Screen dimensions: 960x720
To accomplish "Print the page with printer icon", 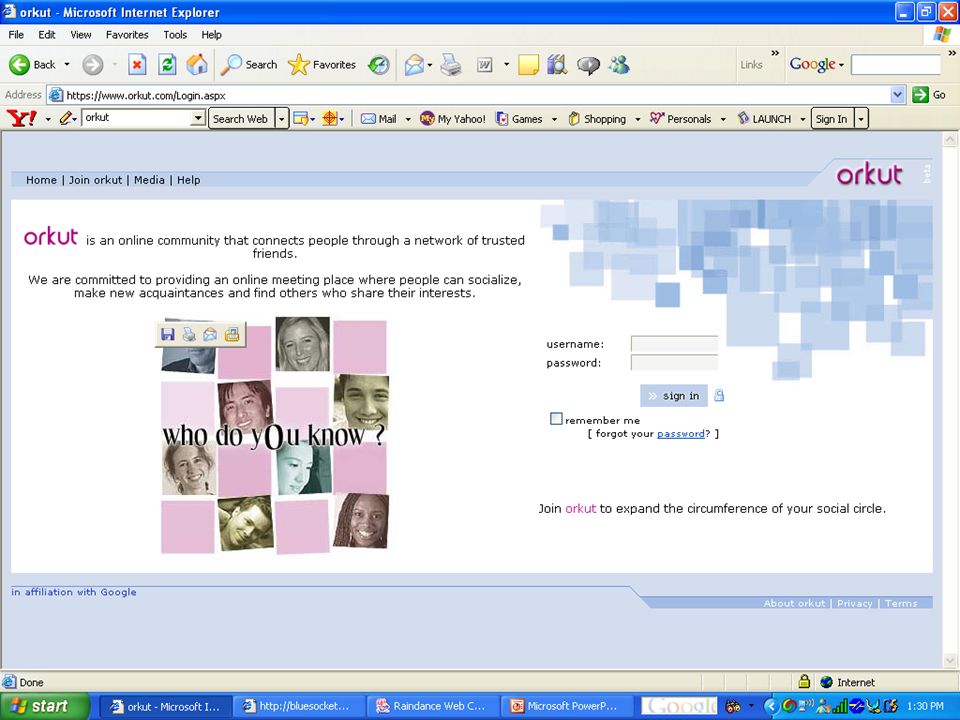I will click(451, 64).
